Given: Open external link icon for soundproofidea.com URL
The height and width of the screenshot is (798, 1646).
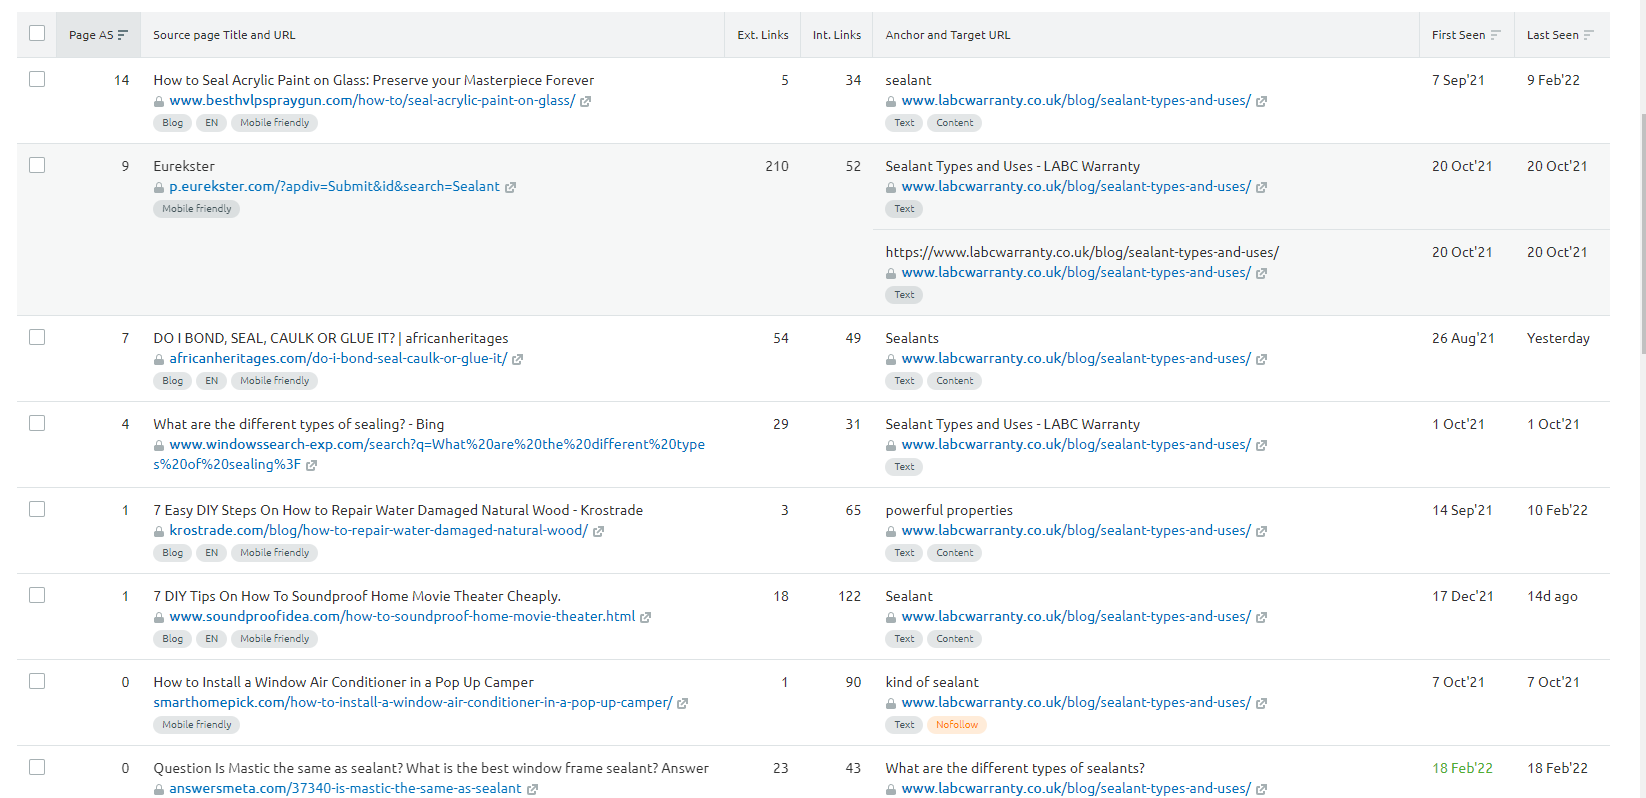Looking at the screenshot, I should point(645,617).
